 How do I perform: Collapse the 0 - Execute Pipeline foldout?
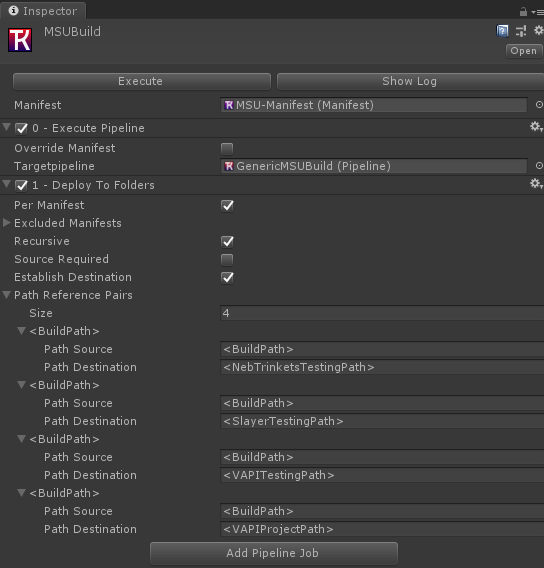pos(6,127)
